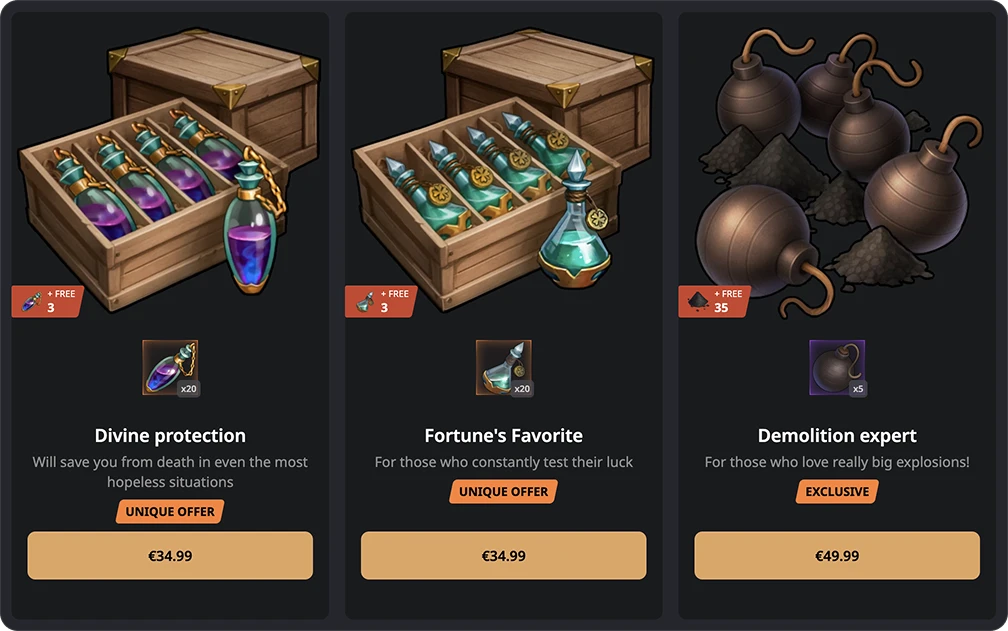Click the free 3 green potions badge
This screenshot has width=1008, height=631.
tap(381, 301)
